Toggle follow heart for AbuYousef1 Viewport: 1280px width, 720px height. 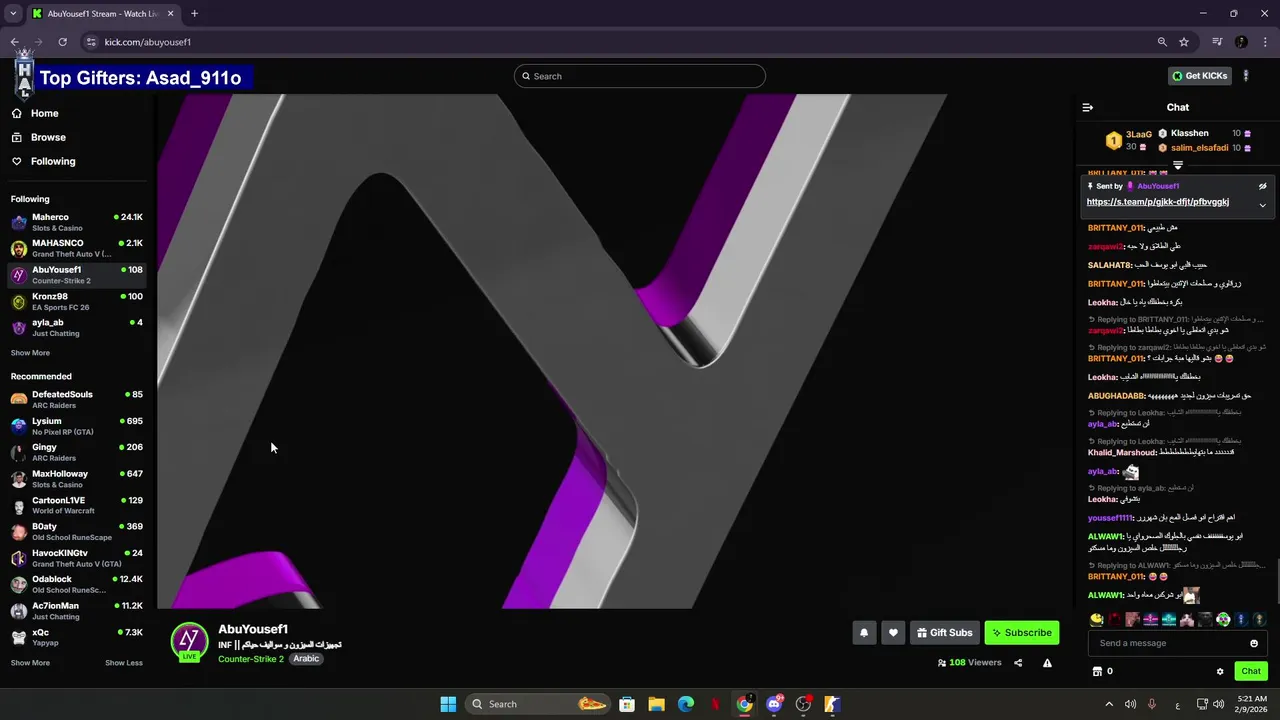point(893,632)
